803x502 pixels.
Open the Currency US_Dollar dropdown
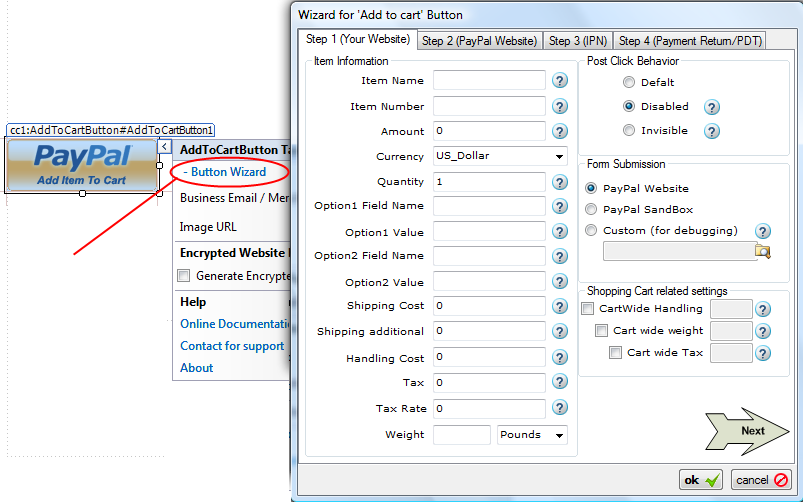coord(500,156)
